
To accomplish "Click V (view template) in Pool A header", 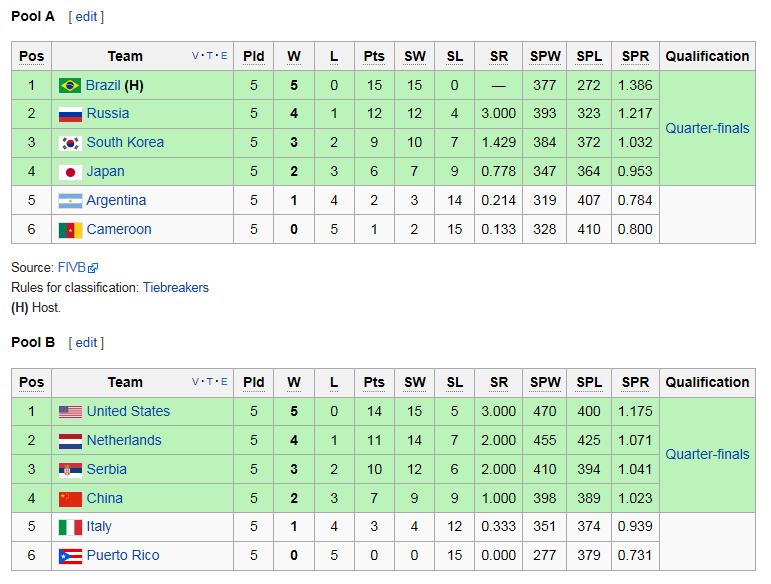I will point(196,56).
